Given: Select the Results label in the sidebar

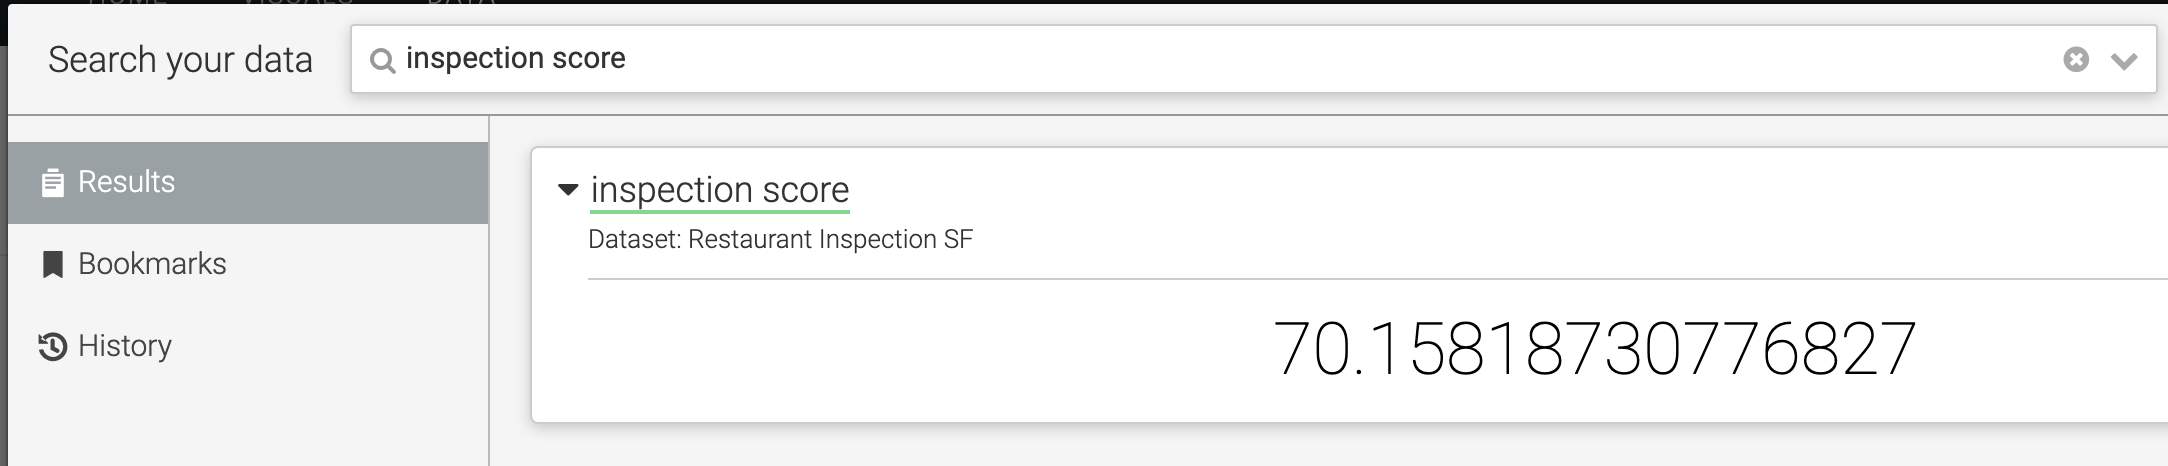Looking at the screenshot, I should (x=126, y=182).
